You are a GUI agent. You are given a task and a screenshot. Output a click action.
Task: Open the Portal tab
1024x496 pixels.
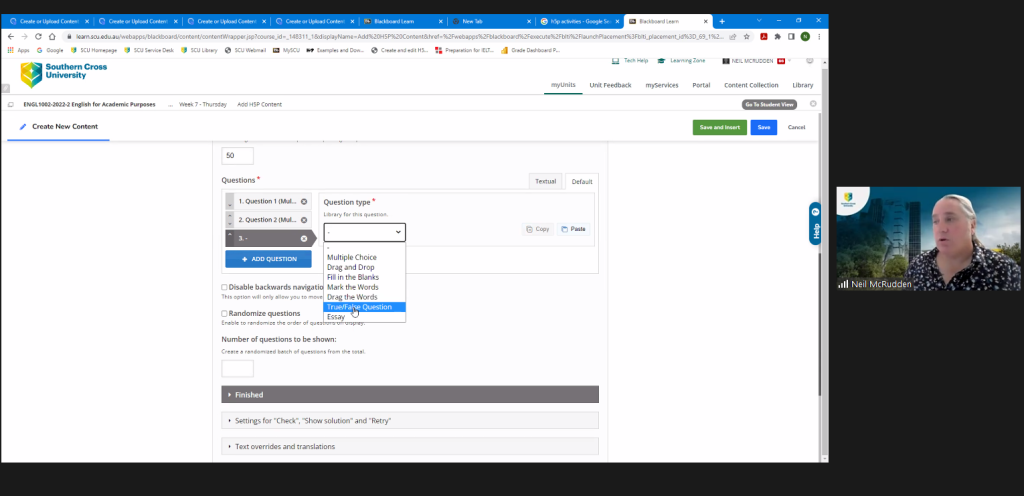pyautogui.click(x=701, y=85)
